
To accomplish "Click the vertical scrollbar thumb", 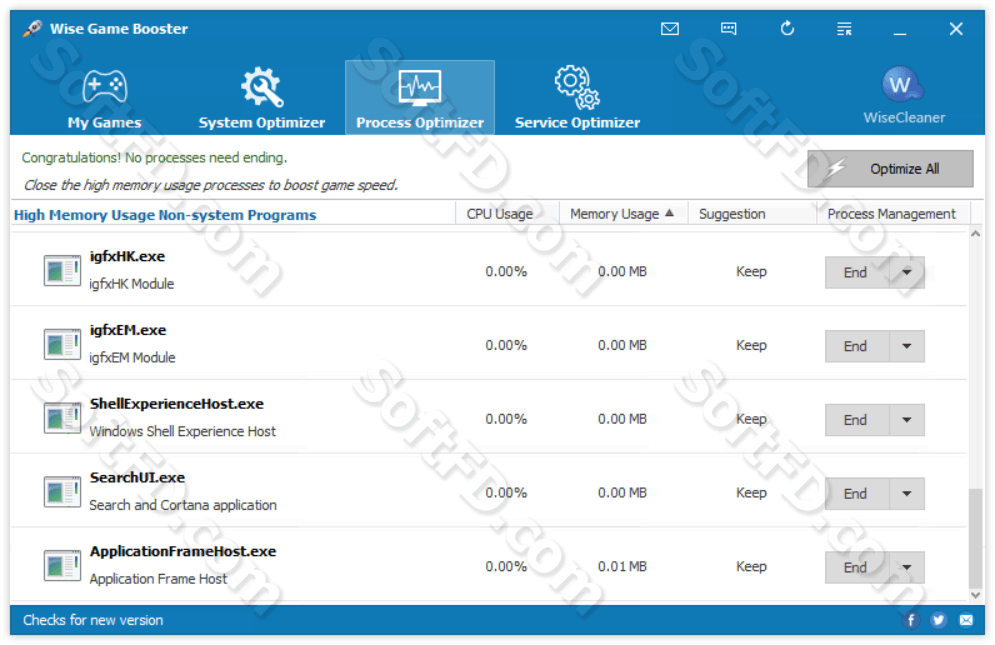I will (975, 538).
